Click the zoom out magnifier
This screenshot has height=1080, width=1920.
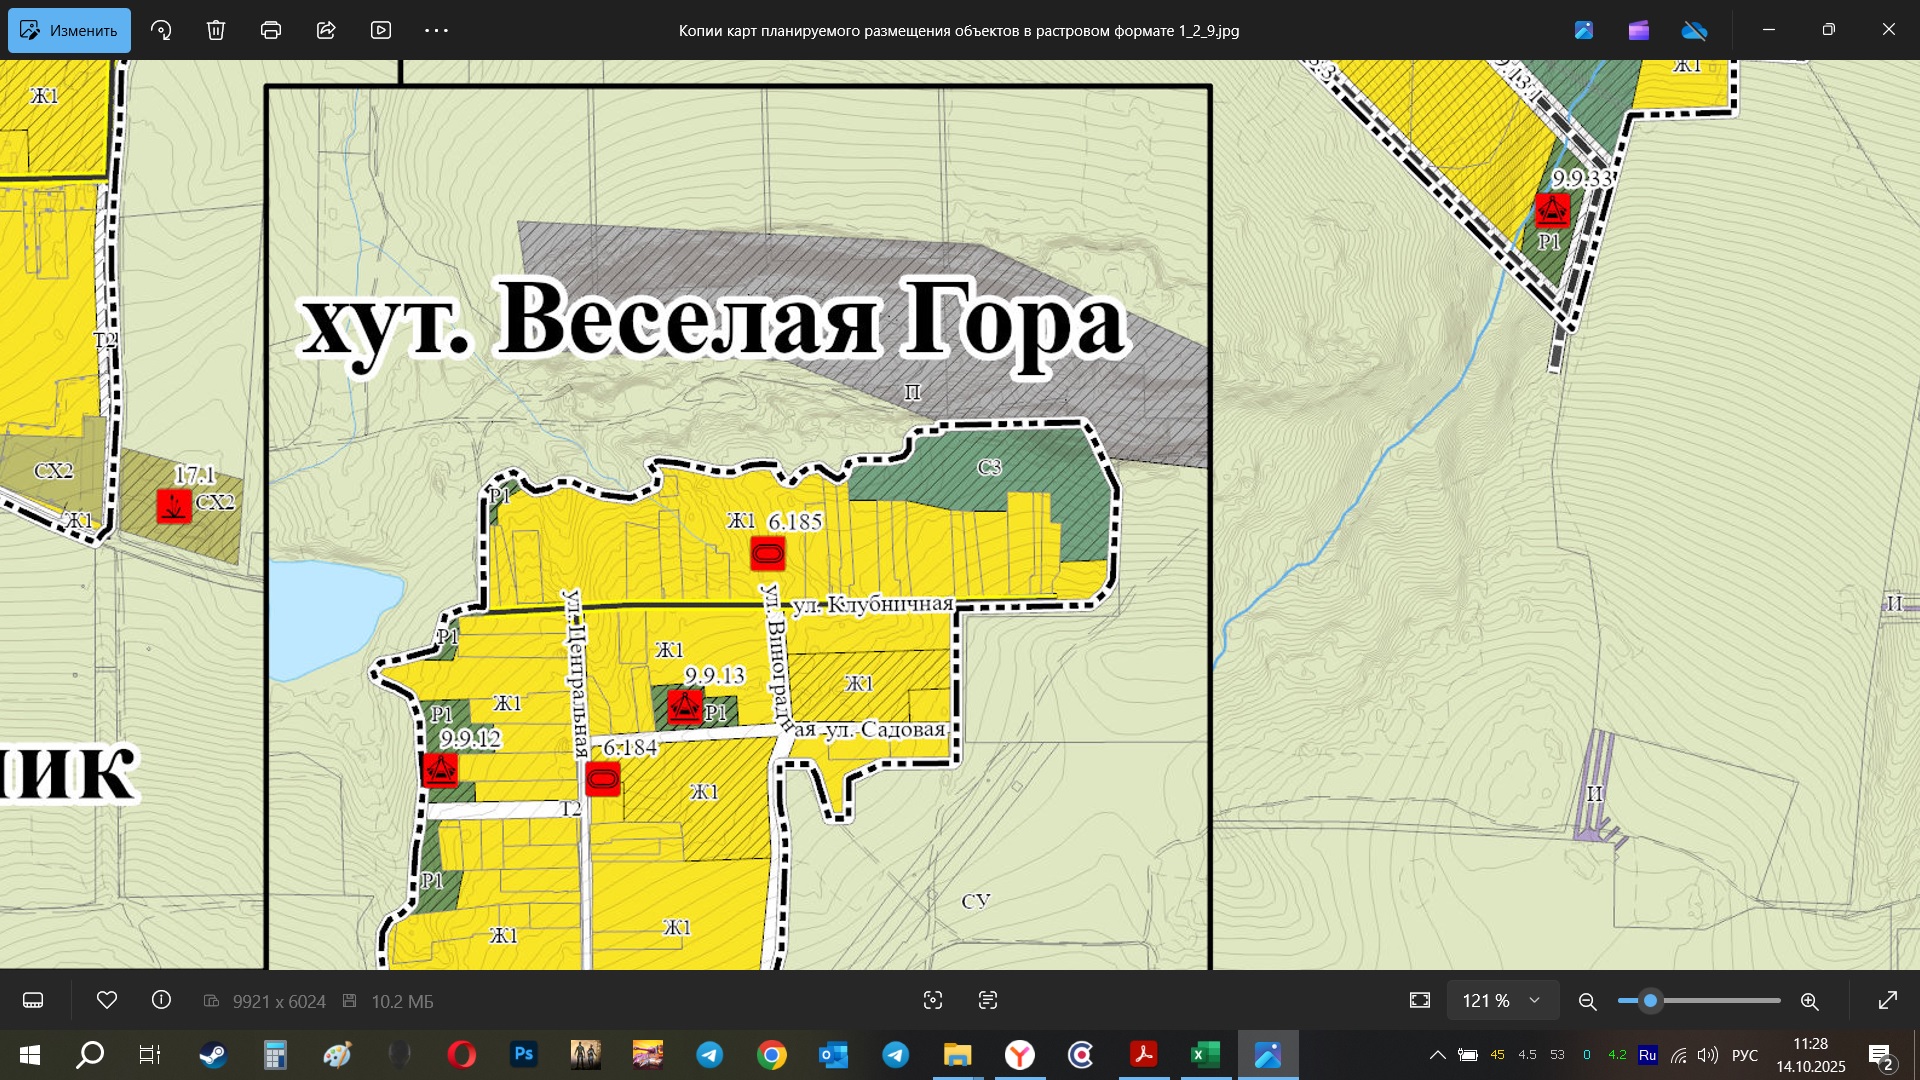pos(1587,1001)
